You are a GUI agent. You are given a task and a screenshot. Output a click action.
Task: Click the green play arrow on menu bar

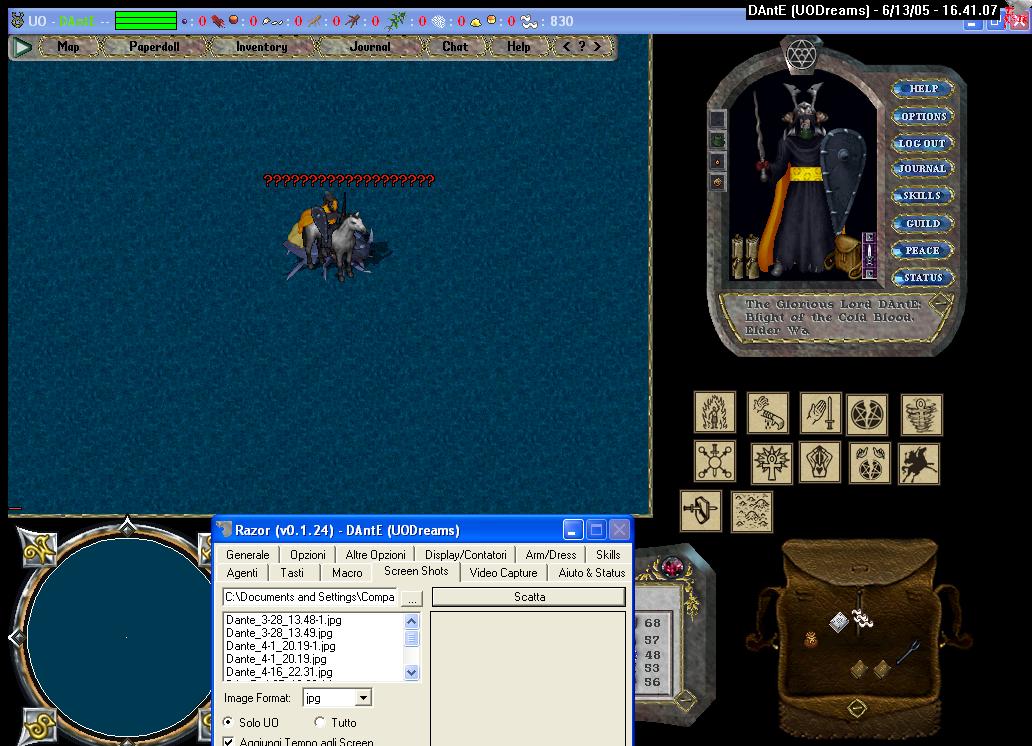[x=23, y=47]
